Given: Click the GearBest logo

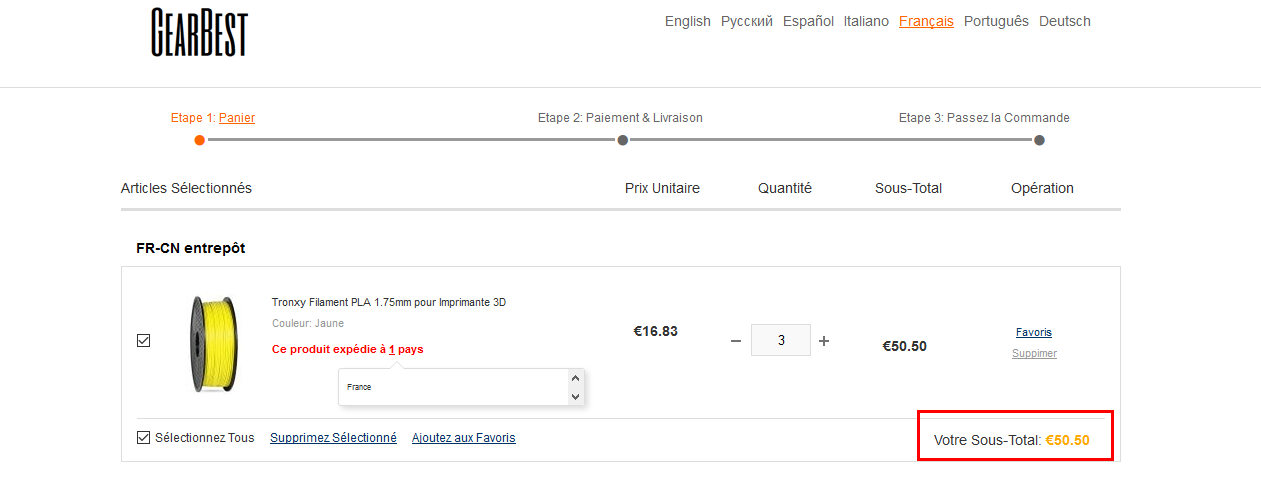Looking at the screenshot, I should coord(199,32).
